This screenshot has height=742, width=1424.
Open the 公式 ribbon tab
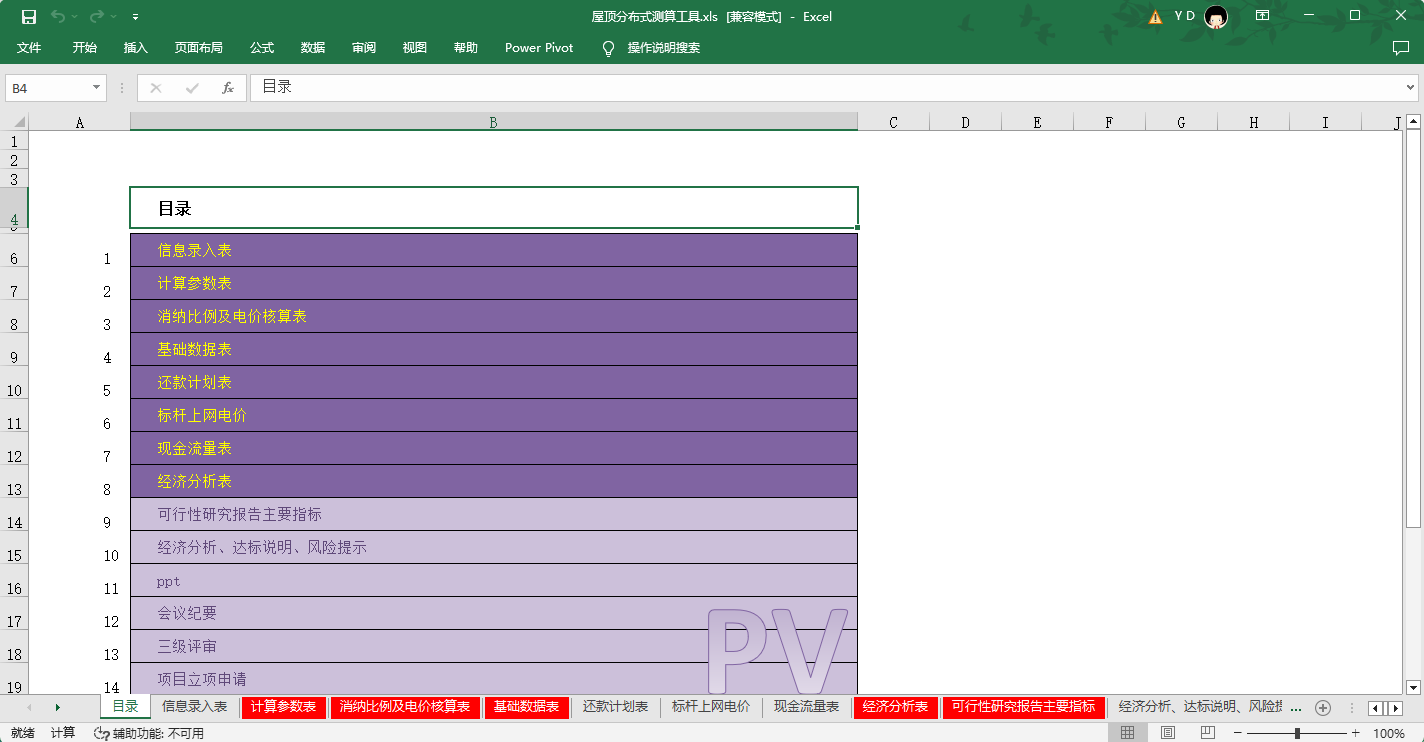pos(262,47)
